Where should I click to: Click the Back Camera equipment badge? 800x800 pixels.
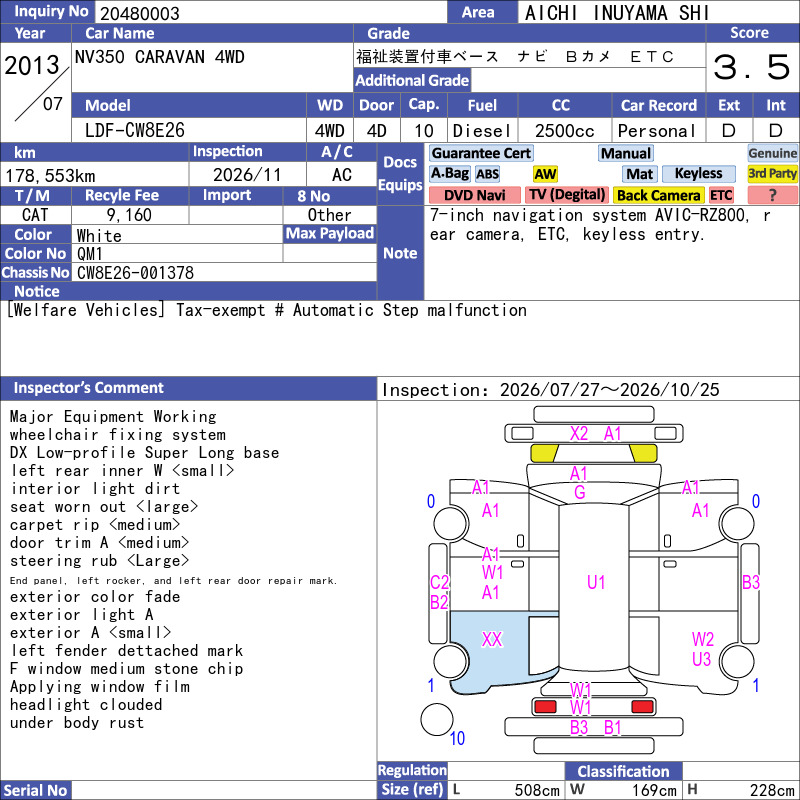(658, 195)
